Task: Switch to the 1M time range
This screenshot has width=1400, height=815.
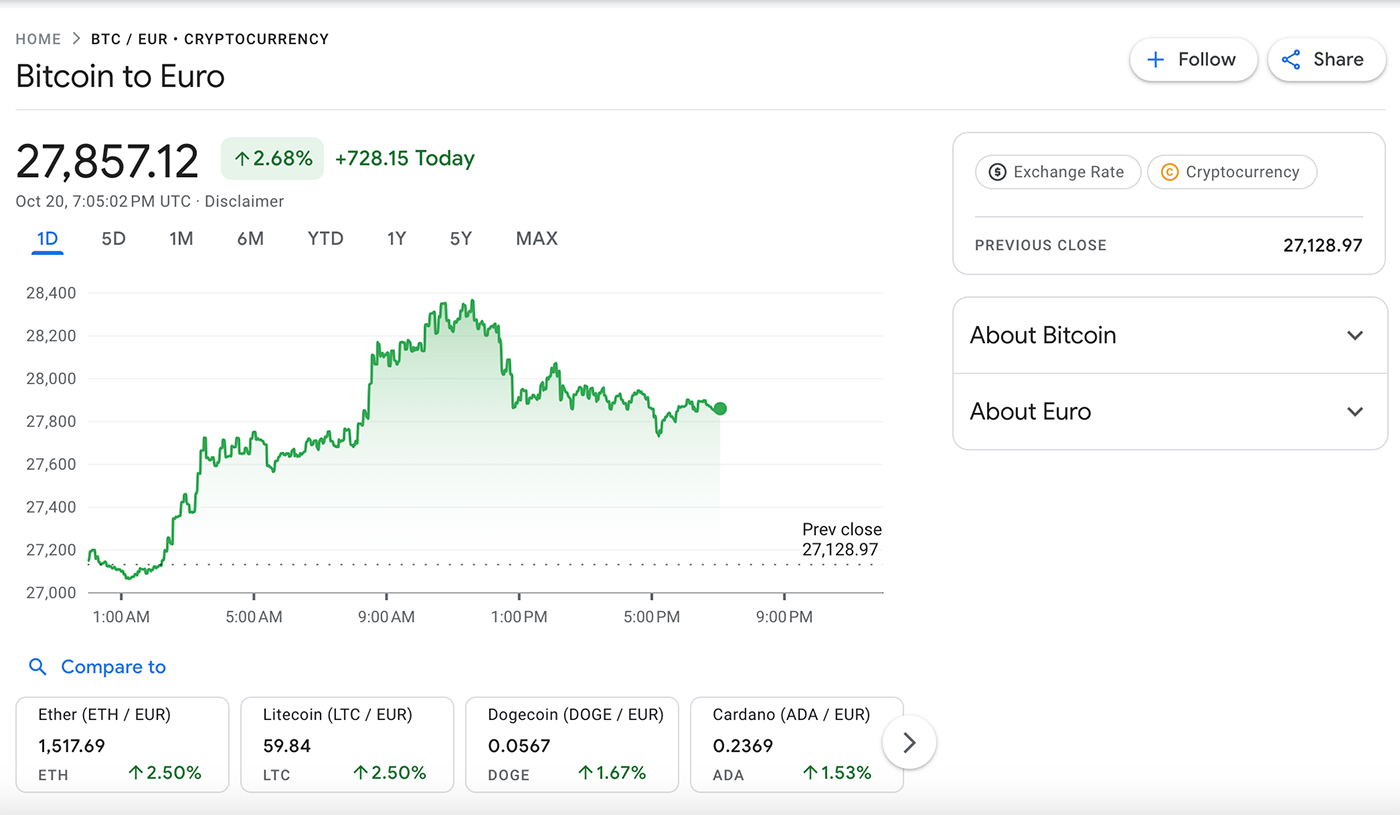Action: [181, 239]
